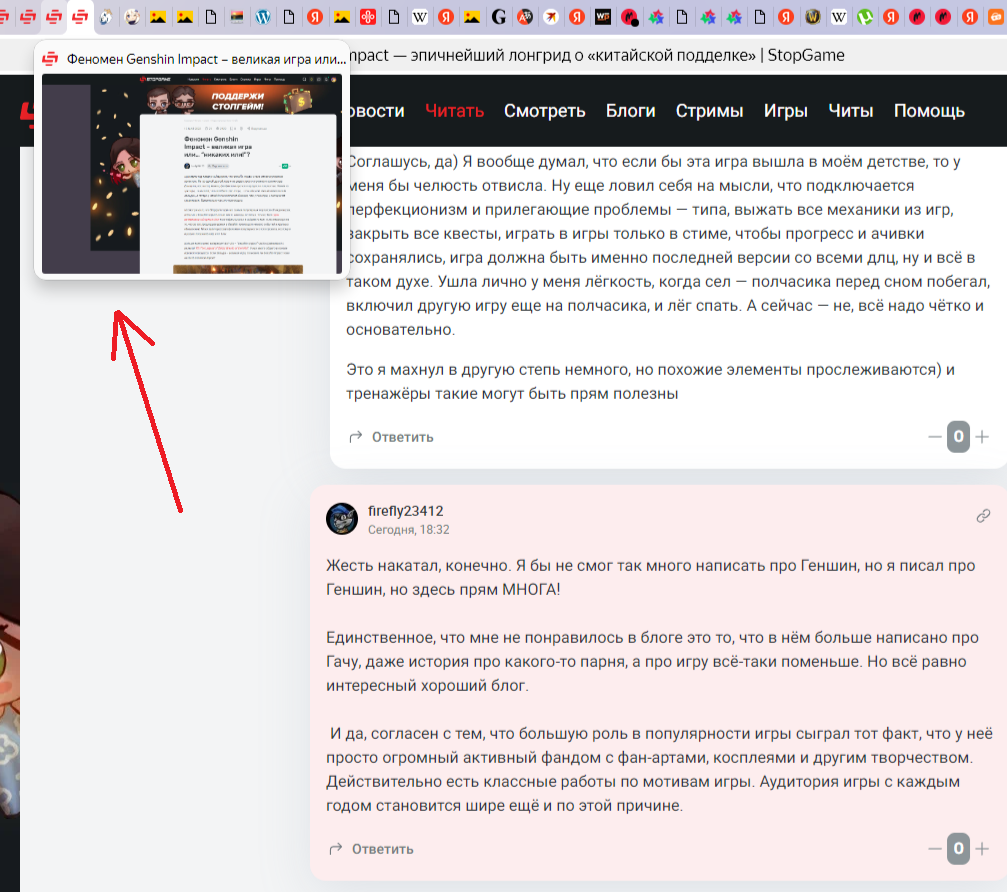
Task: Select the tab with colorful bird arrow icon
Action: point(551,17)
